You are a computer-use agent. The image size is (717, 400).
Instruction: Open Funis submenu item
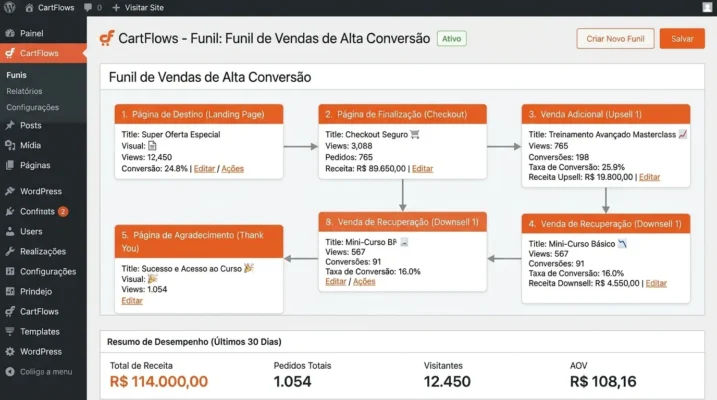point(16,75)
